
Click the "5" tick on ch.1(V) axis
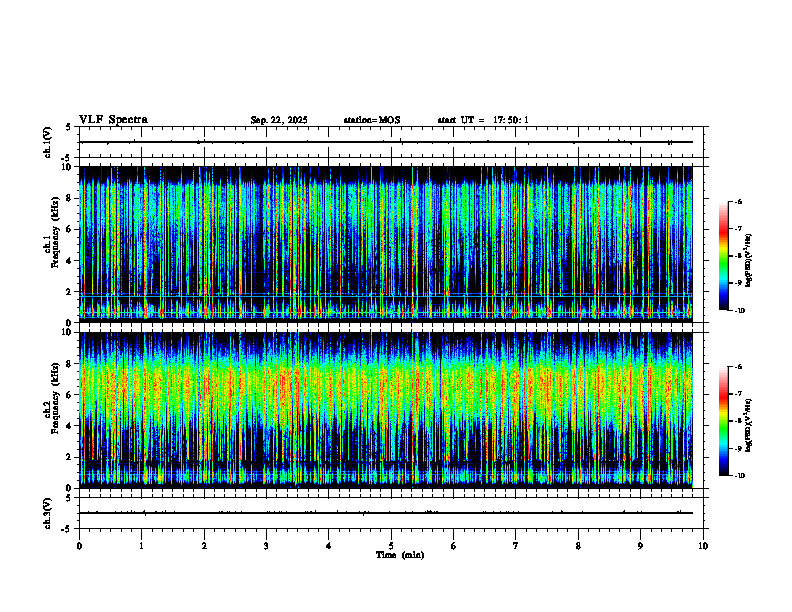coord(68,127)
